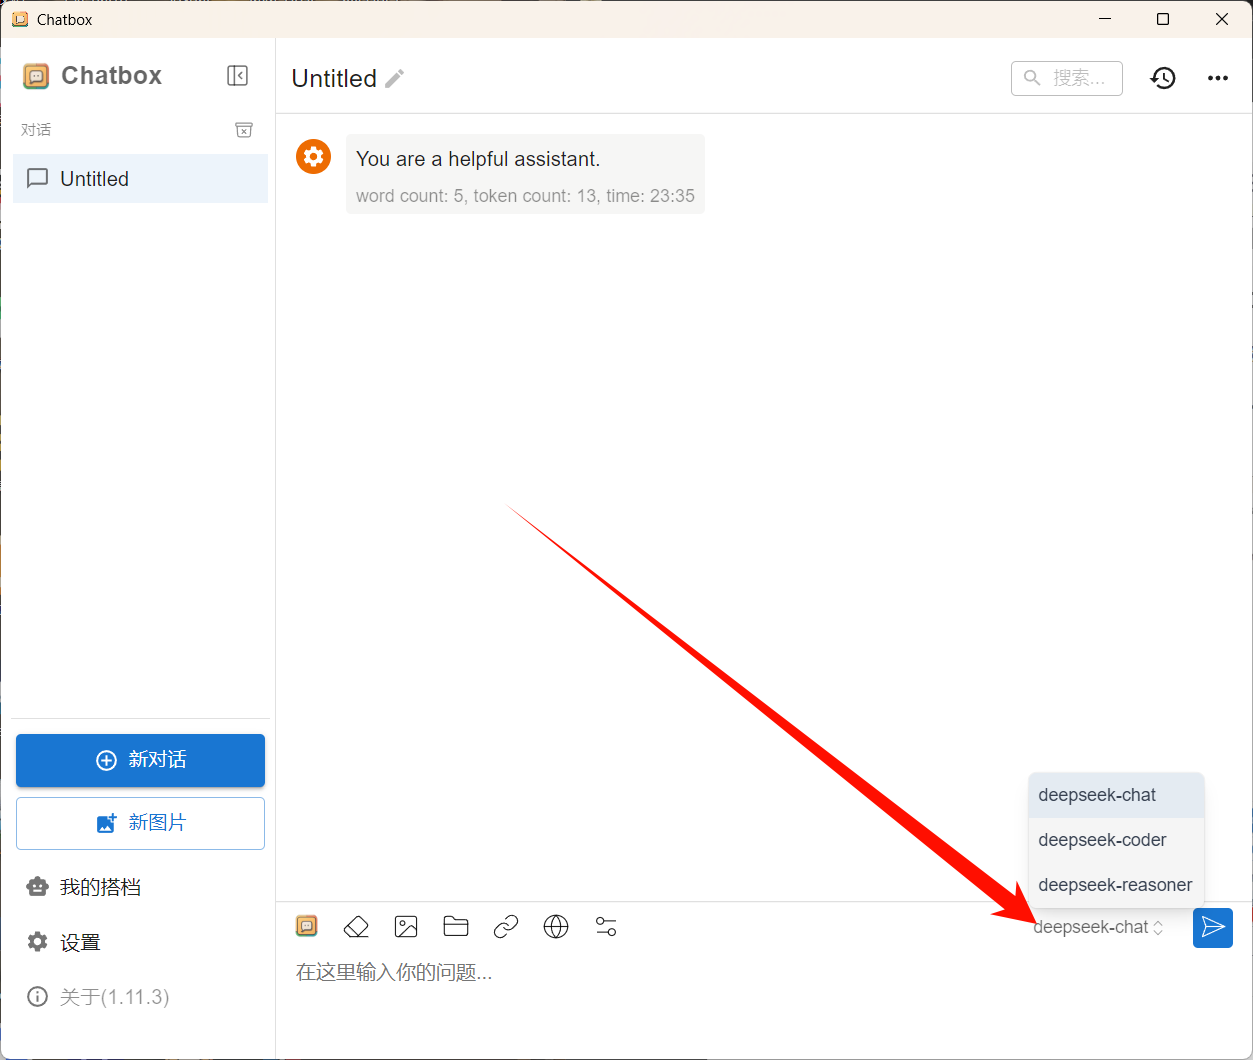Collapse the sidebar with the panel toggle icon

pos(237,76)
